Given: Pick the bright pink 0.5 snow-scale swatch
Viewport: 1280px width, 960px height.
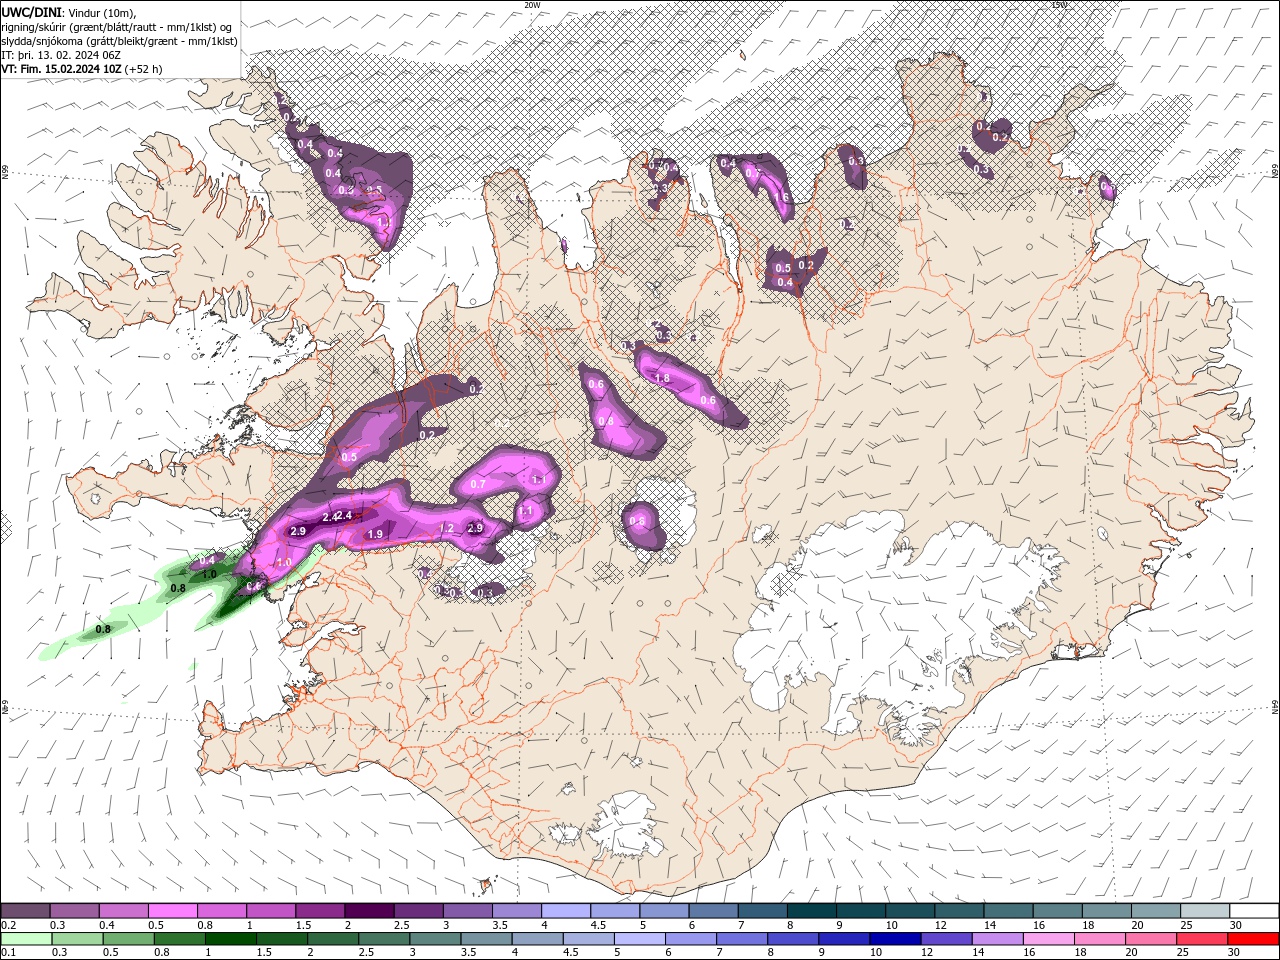Looking at the screenshot, I should tap(172, 910).
